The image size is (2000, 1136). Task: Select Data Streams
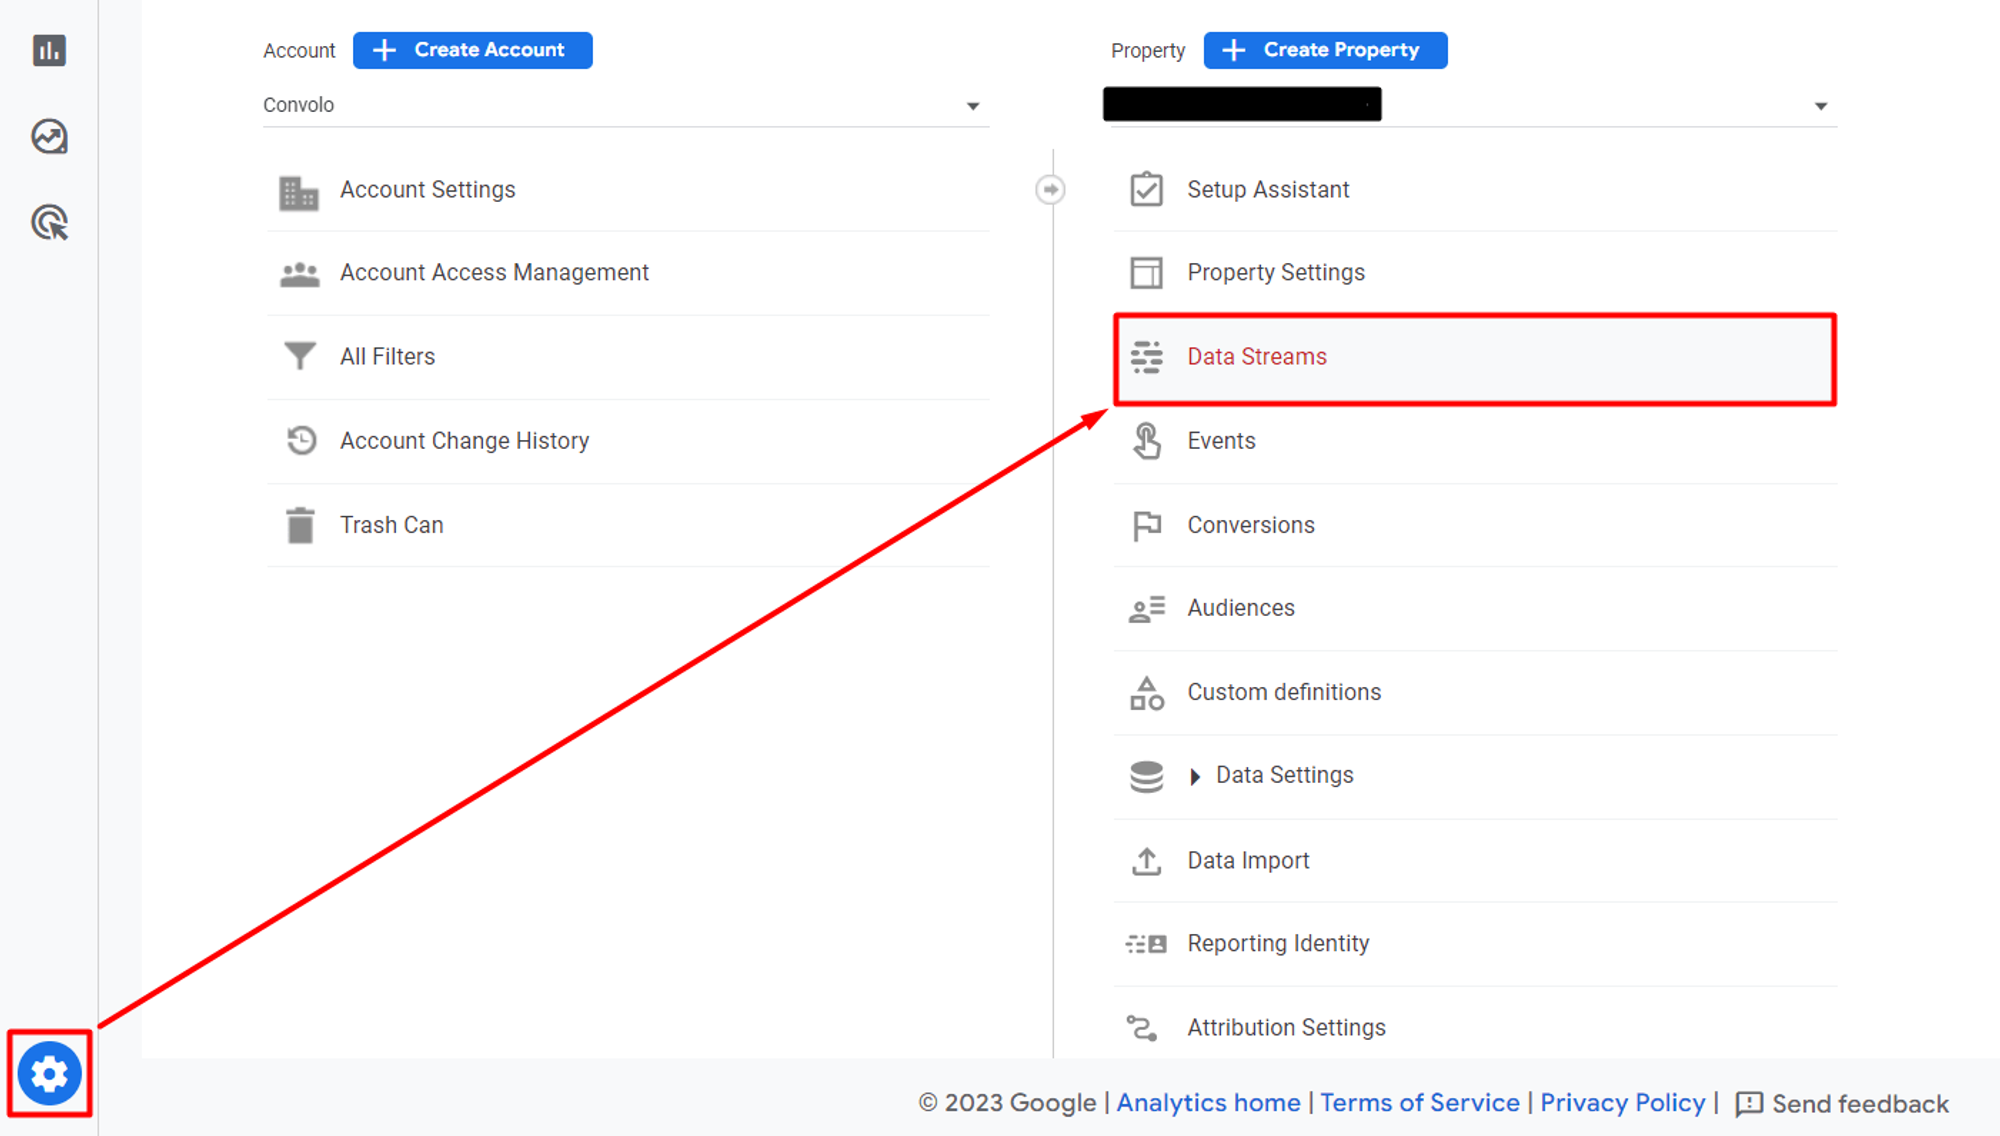(x=1476, y=359)
